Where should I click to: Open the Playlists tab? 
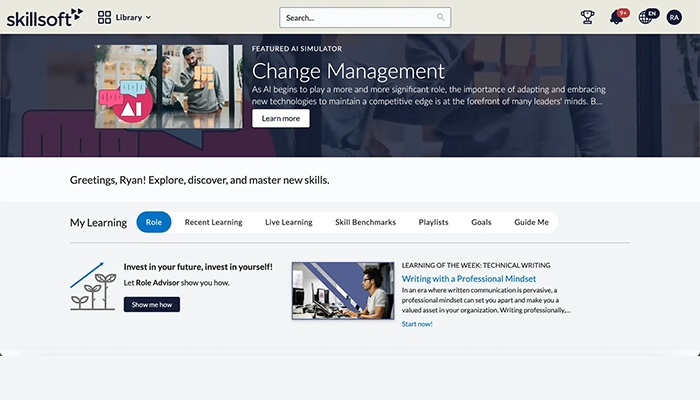[433, 222]
